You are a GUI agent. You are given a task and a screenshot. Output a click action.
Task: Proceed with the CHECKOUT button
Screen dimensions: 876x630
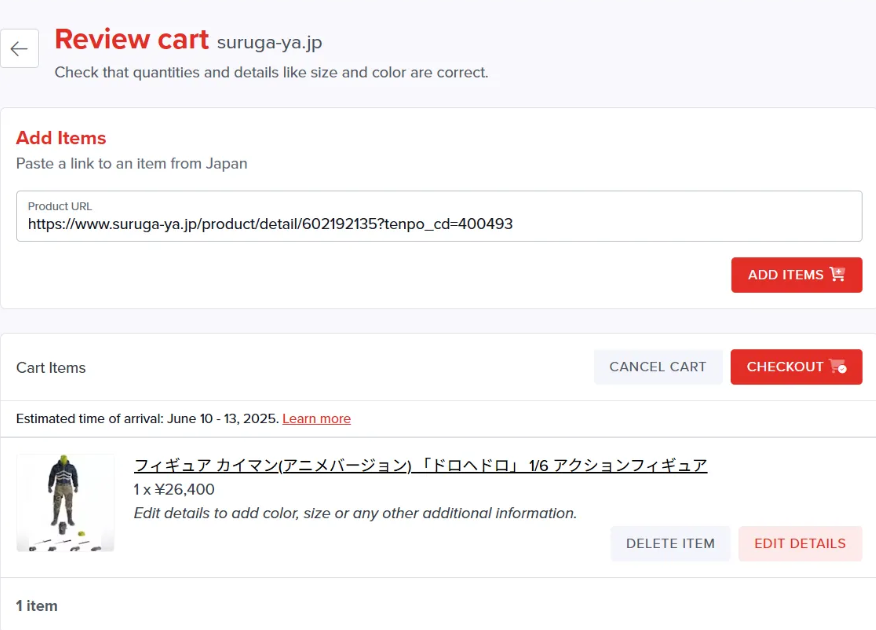796,367
